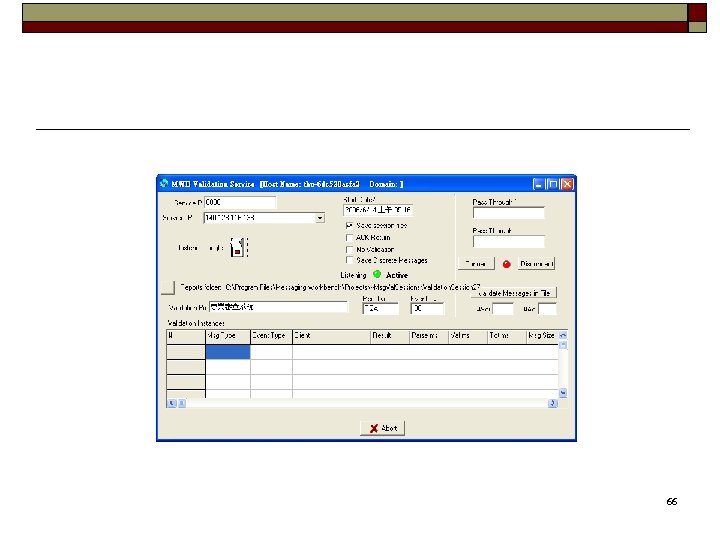This screenshot has width=720, height=540.
Task: Click the Service Port input field
Action: (240, 202)
